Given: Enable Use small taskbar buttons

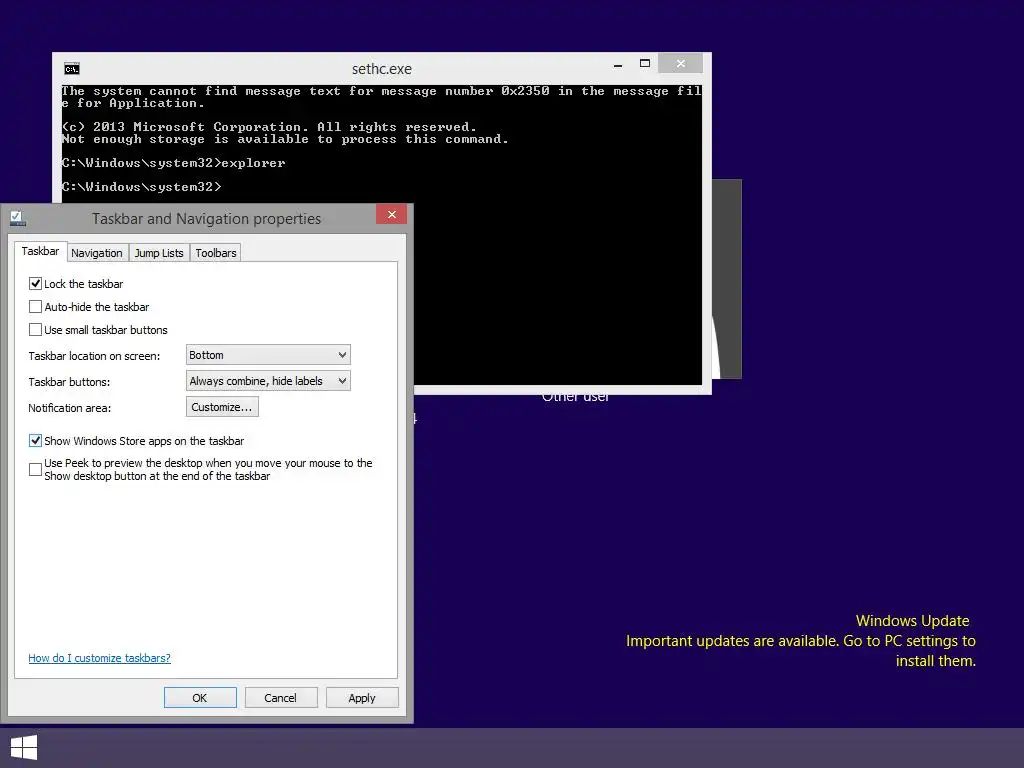Looking at the screenshot, I should pos(35,330).
